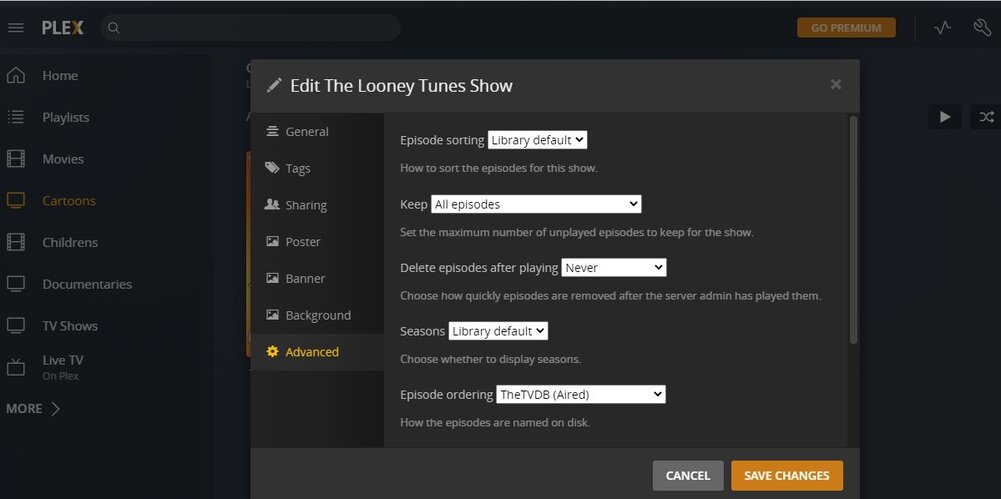Click 'Choose whether to display seasons.' text

click(x=490, y=359)
